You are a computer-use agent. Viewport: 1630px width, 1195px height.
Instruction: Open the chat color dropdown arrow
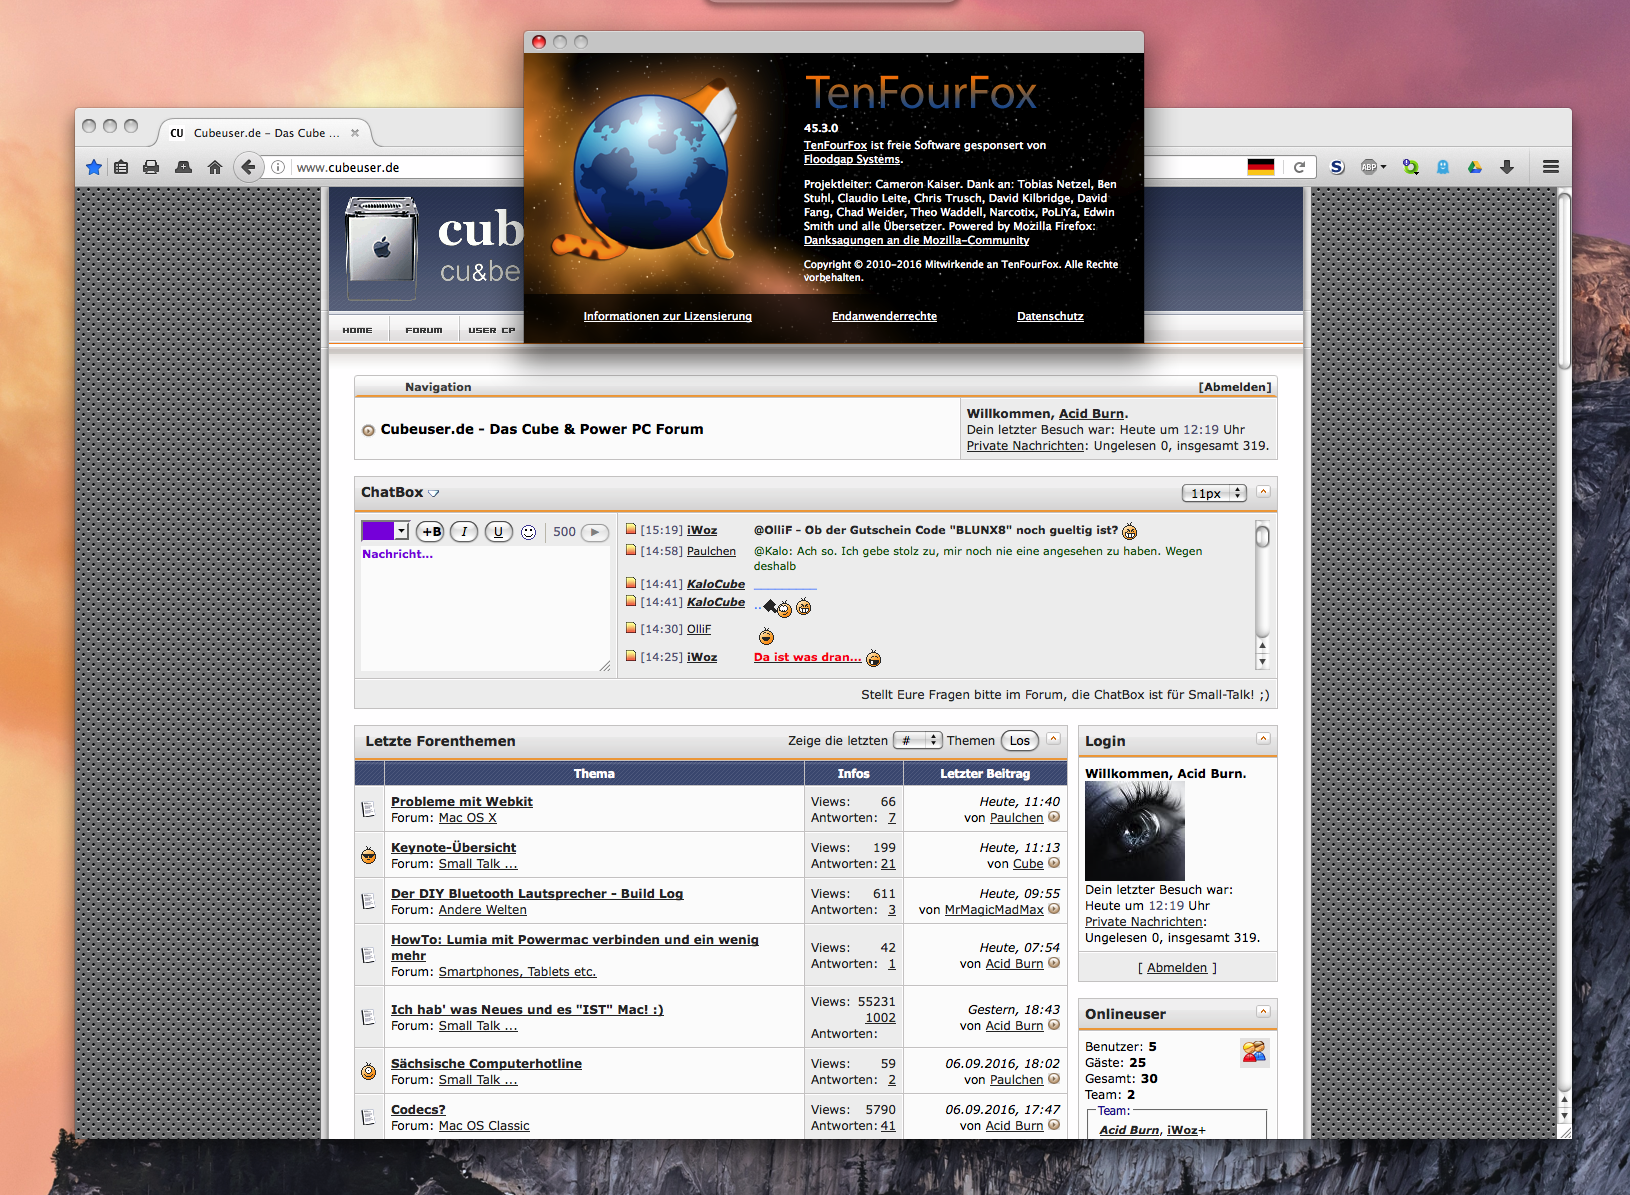401,531
